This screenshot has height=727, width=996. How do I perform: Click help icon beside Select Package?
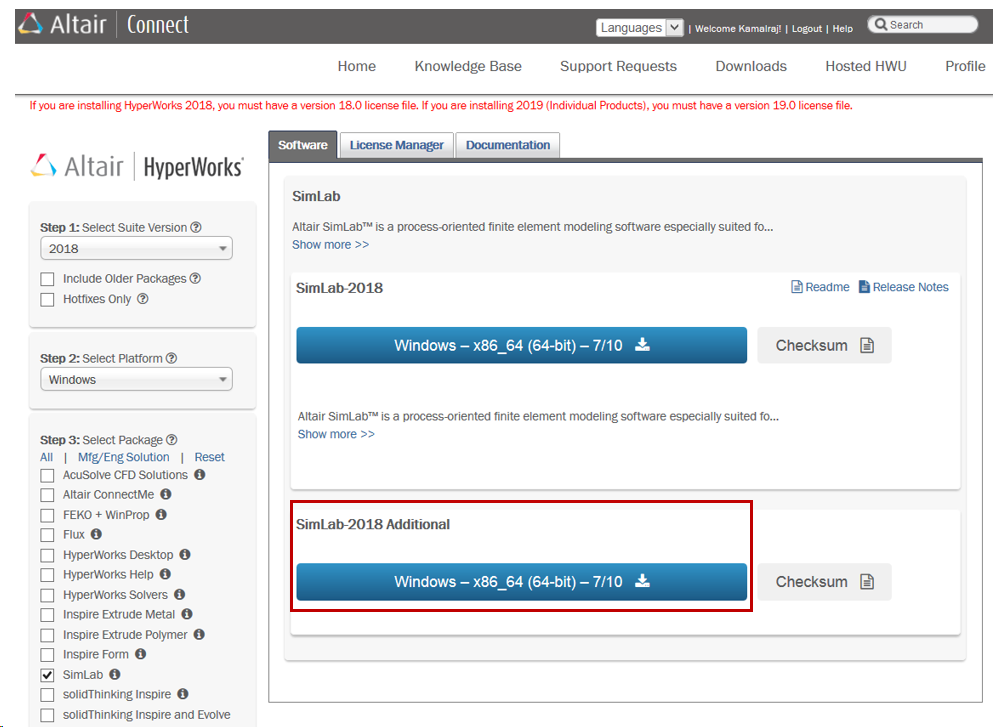coord(172,440)
